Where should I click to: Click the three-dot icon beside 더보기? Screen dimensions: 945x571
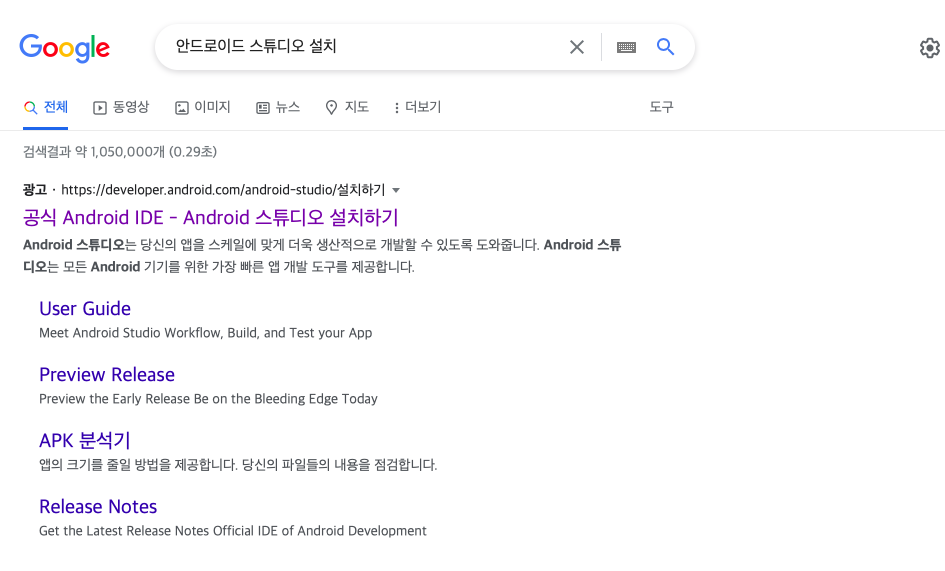pos(396,108)
